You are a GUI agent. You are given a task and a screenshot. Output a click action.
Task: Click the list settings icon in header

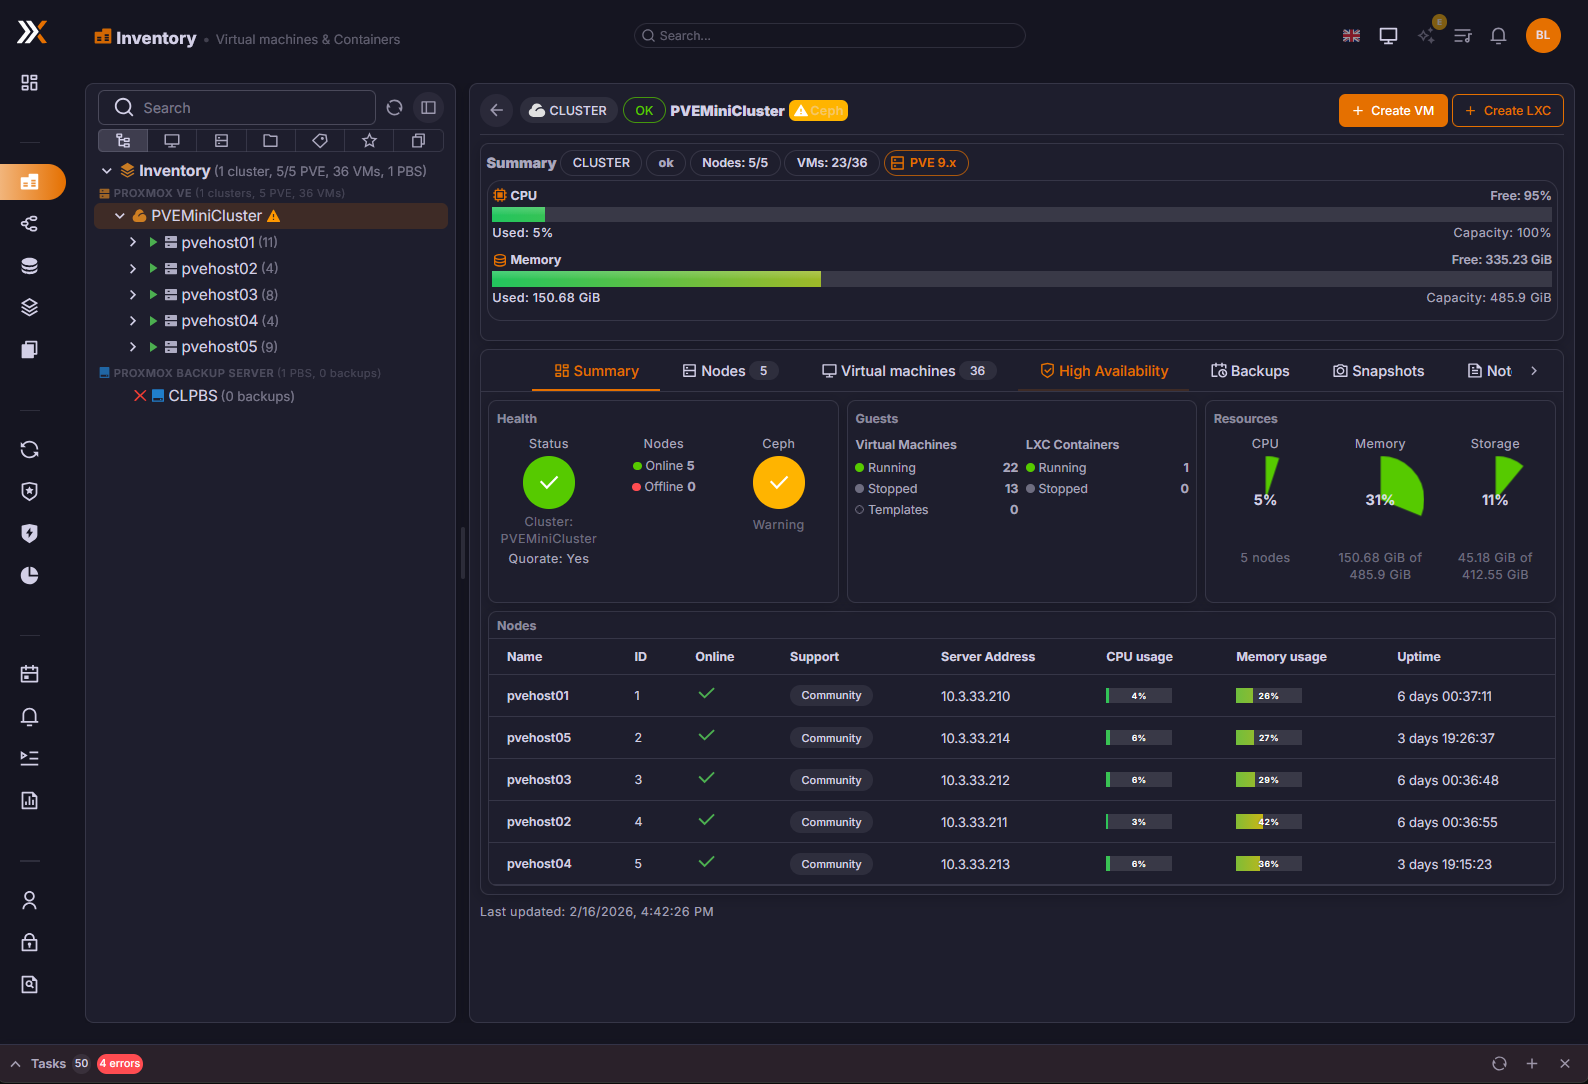(x=1463, y=36)
